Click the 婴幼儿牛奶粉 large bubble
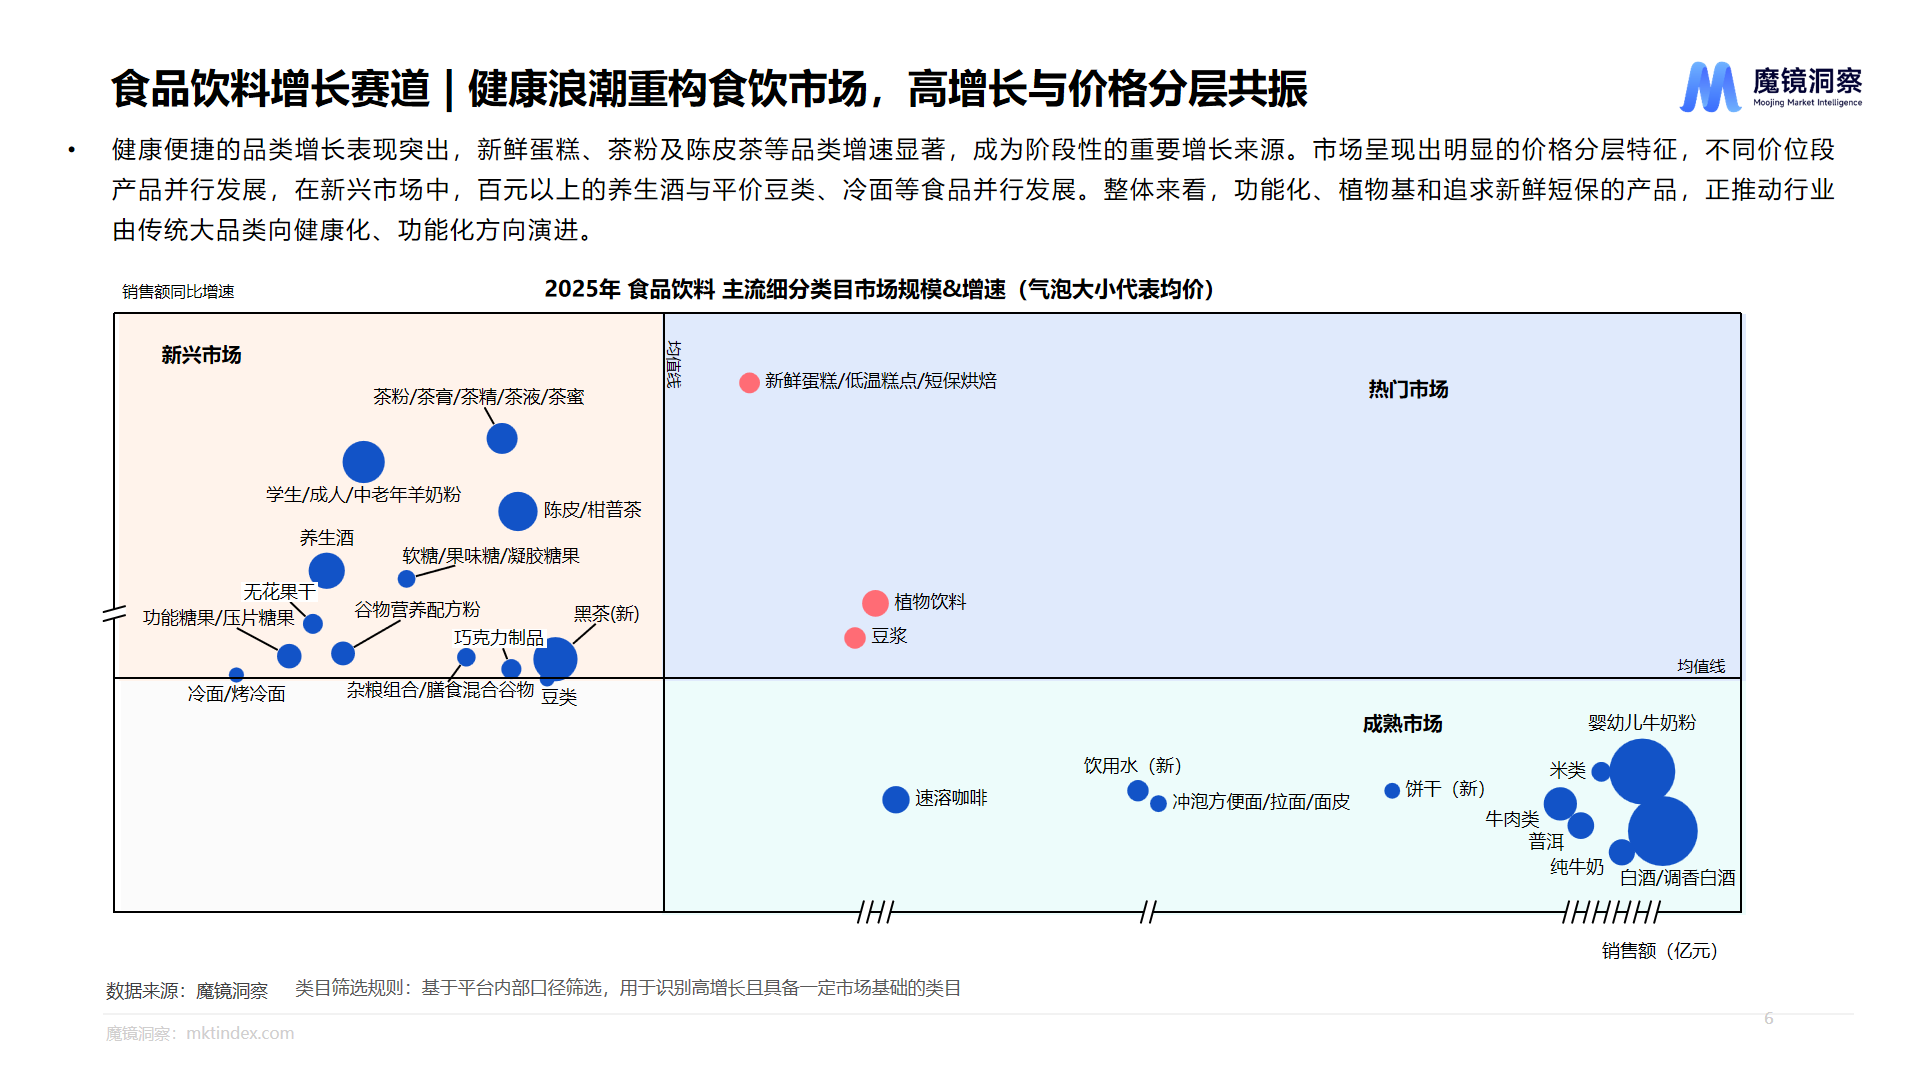1920x1080 pixels. pyautogui.click(x=1641, y=771)
